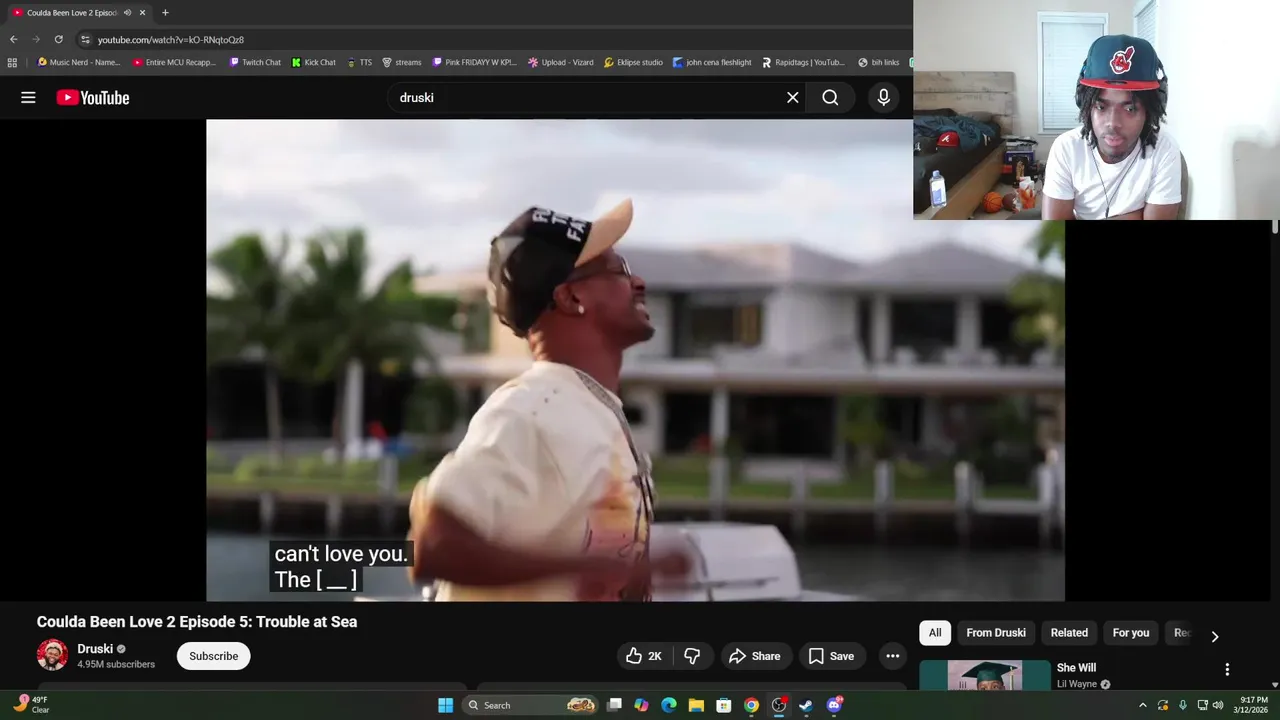Click the taskbar Search box
Viewport: 1280px width, 720px height.
pos(530,705)
